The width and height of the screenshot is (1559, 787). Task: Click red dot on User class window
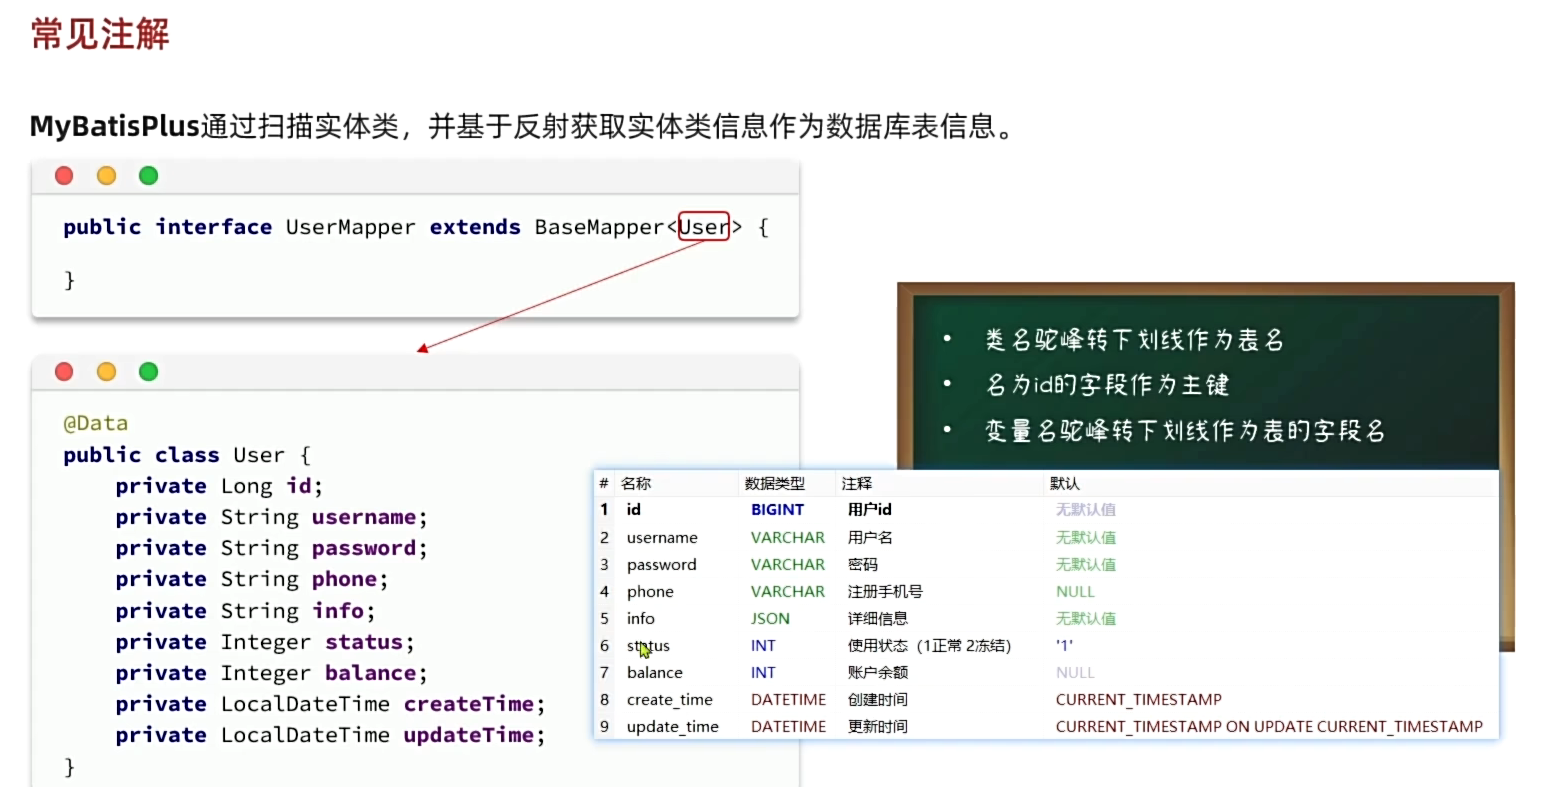[x=64, y=372]
